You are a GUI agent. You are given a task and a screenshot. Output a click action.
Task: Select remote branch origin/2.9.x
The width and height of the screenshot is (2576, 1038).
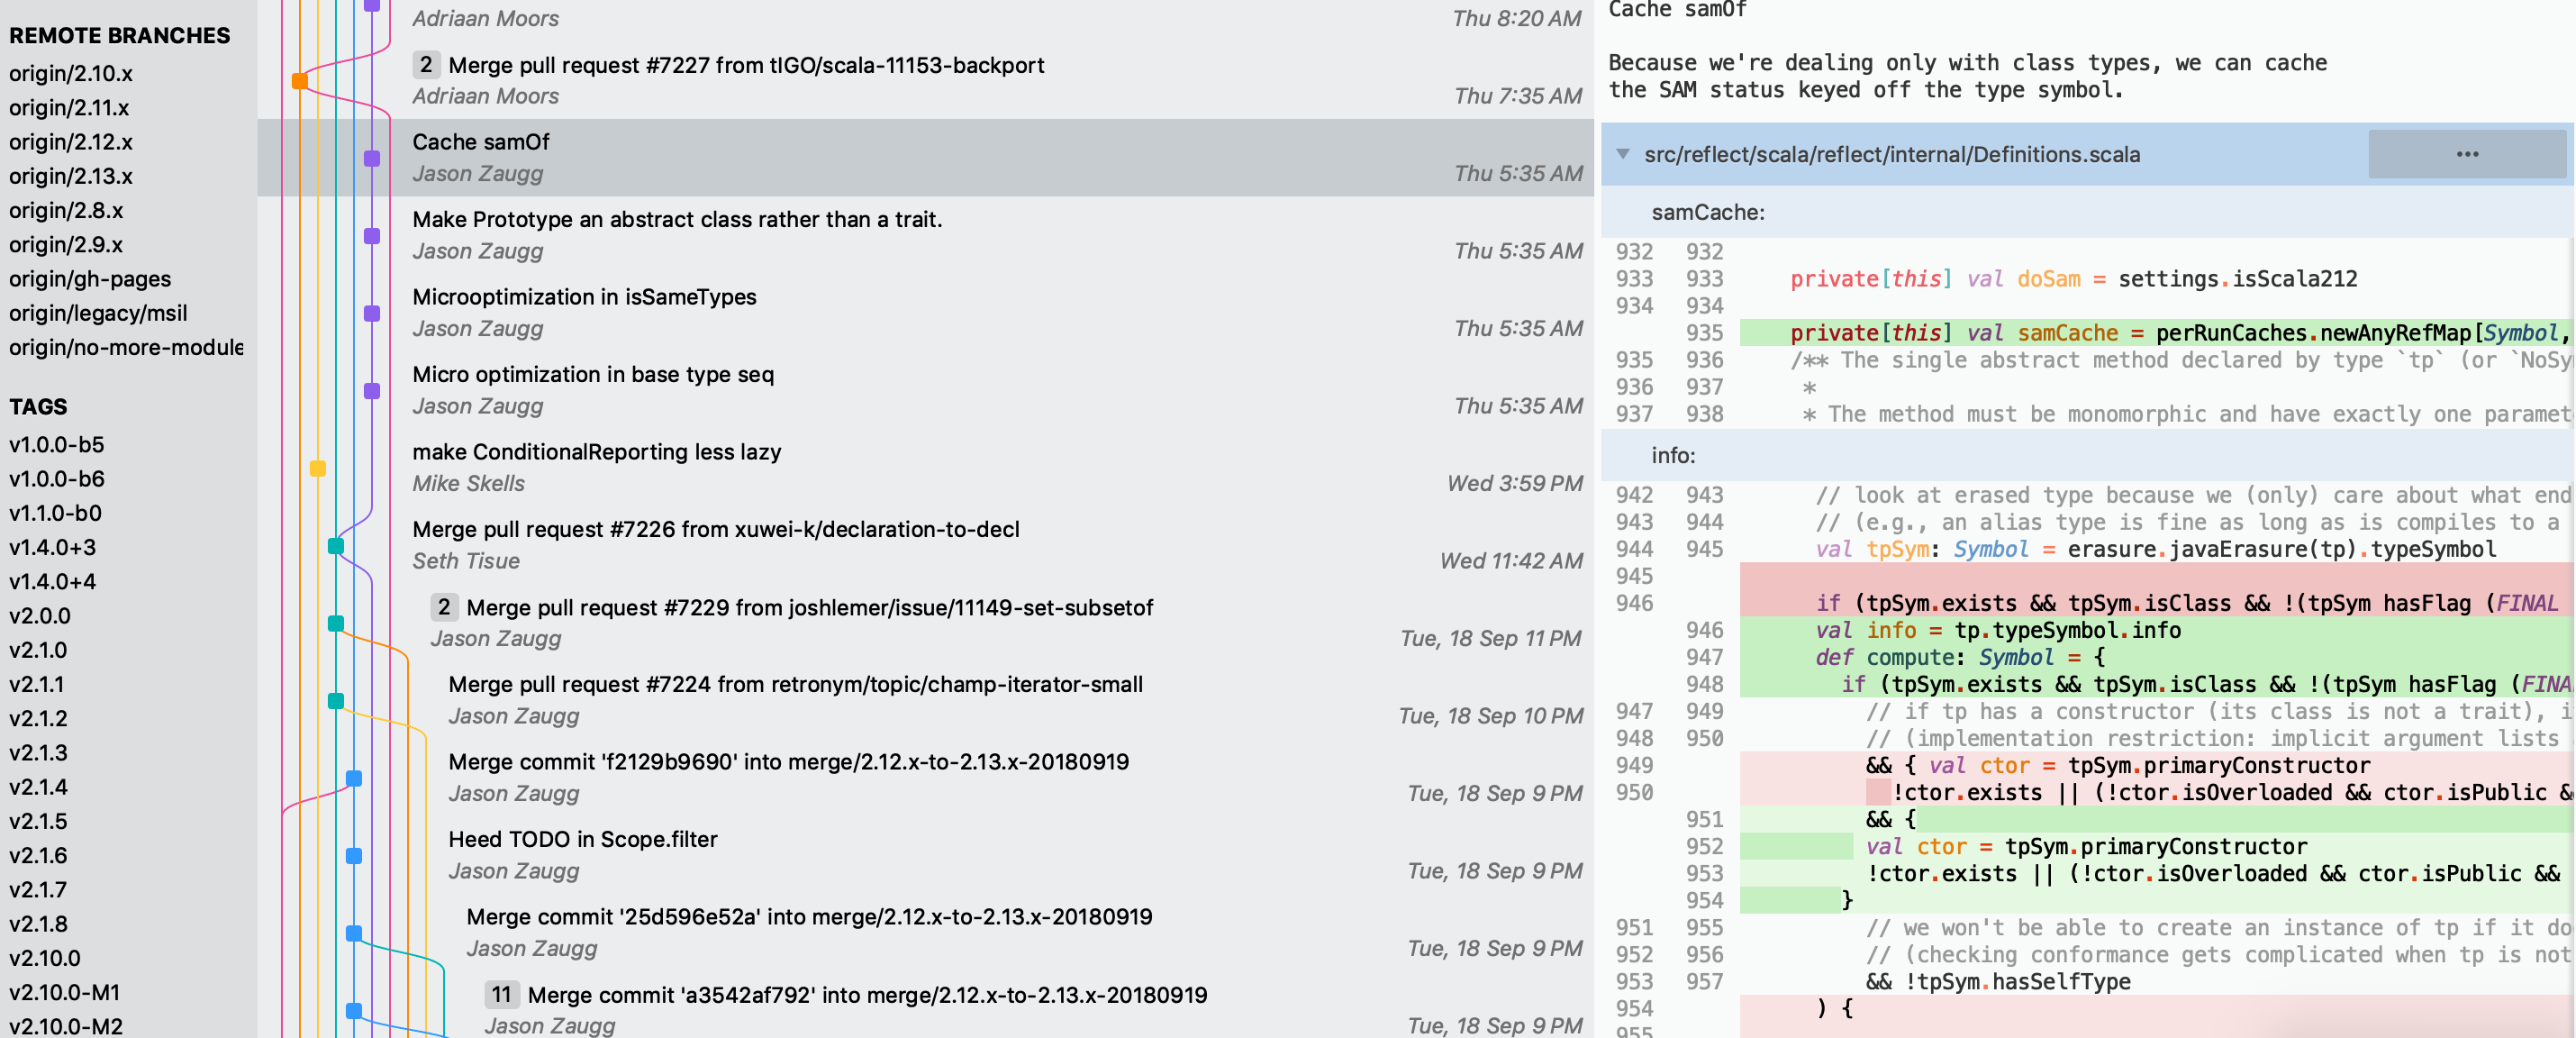(x=66, y=244)
